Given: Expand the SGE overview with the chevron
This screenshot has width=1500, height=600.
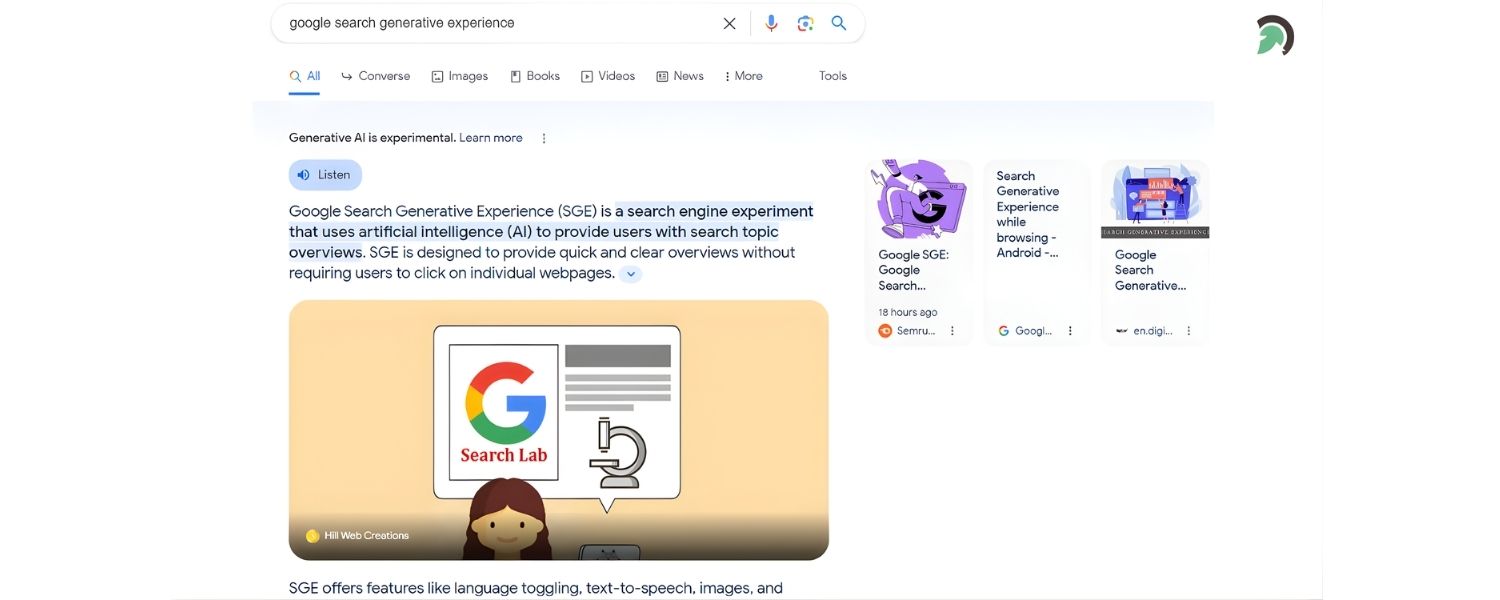Looking at the screenshot, I should [631, 273].
